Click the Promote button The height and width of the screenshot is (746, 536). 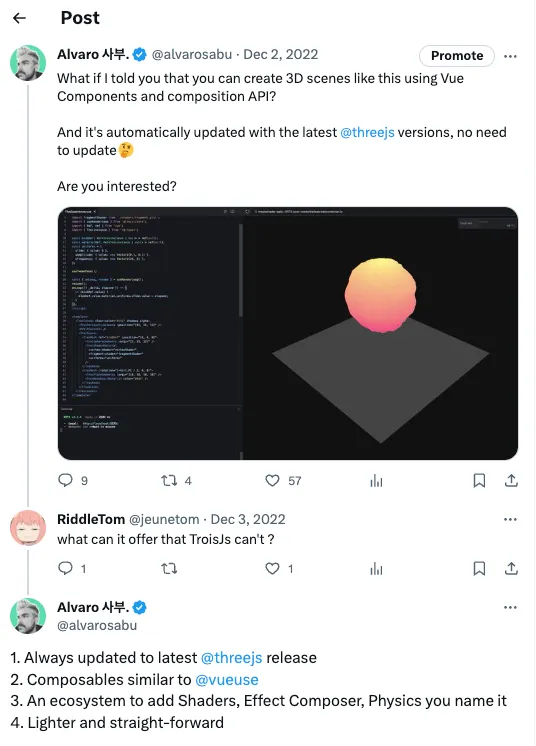[457, 56]
